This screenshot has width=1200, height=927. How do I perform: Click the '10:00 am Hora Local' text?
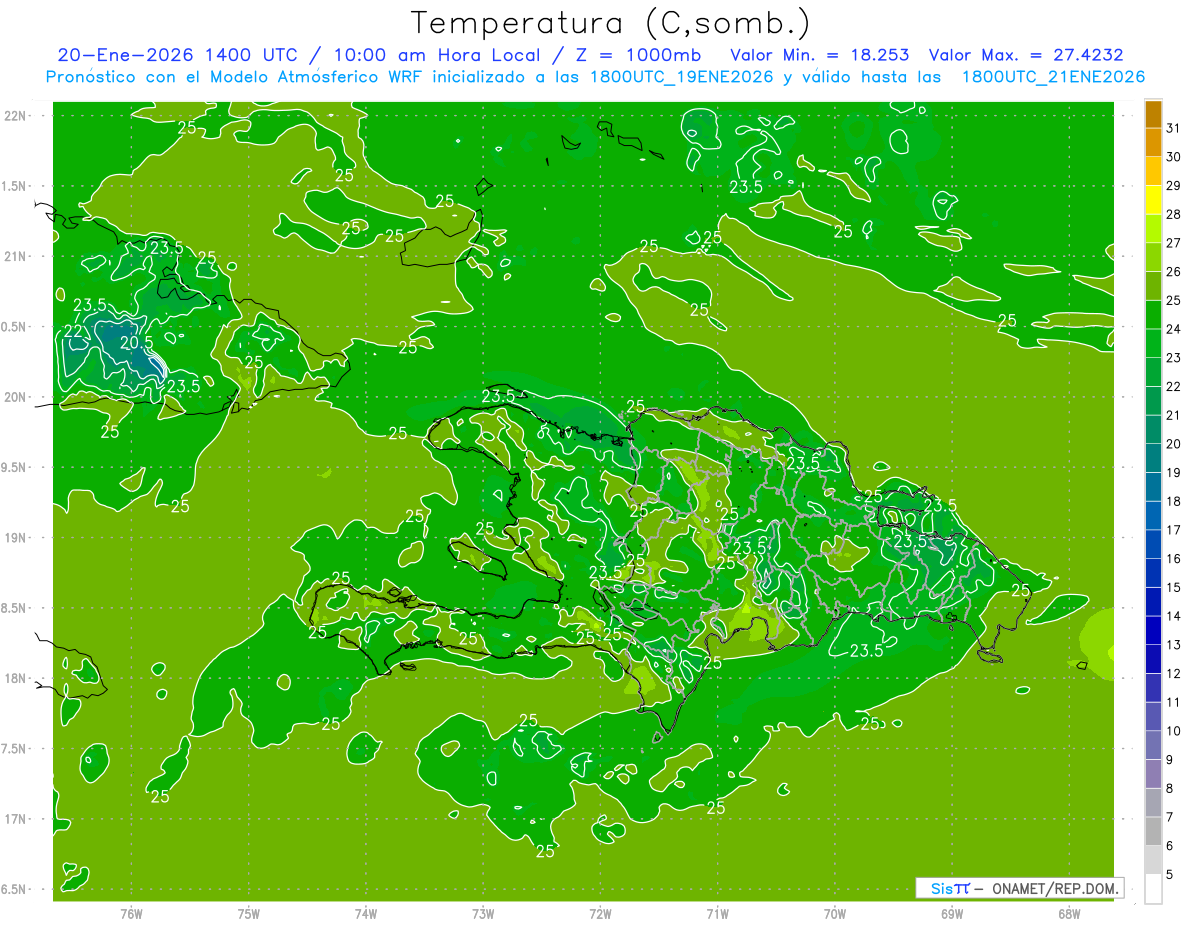click(x=435, y=55)
